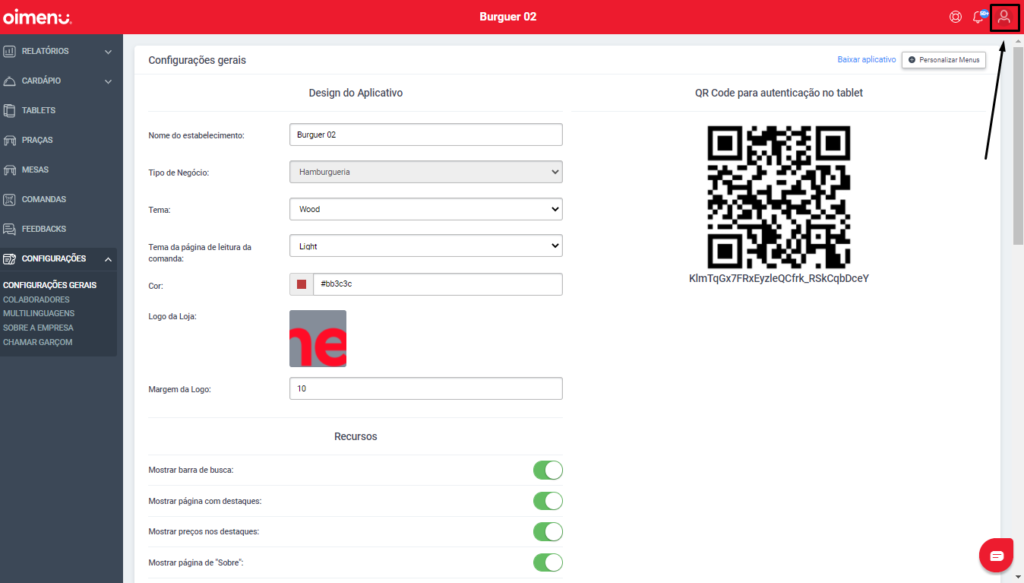Viewport: 1024px width, 583px height.
Task: Open the user profile icon
Action: pos(1004,17)
